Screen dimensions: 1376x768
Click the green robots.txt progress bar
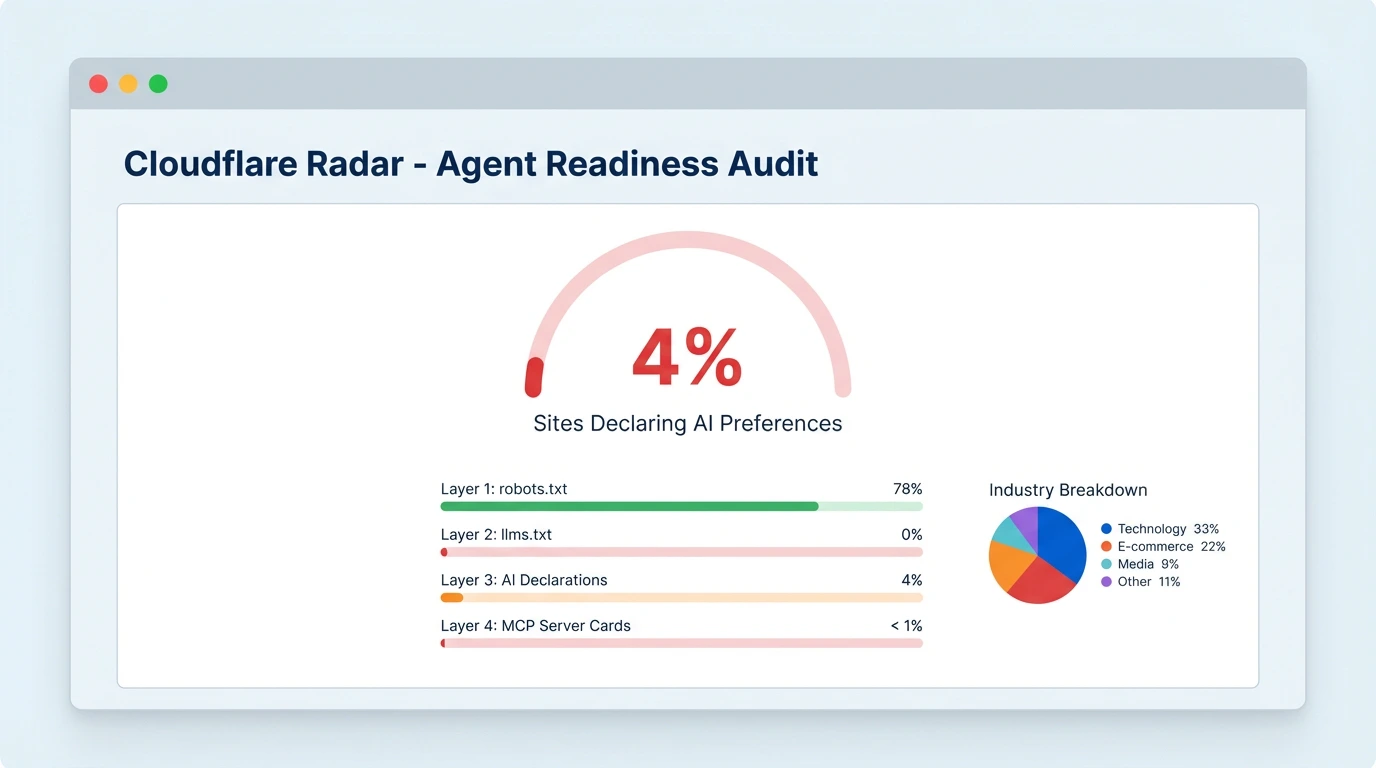coord(628,506)
